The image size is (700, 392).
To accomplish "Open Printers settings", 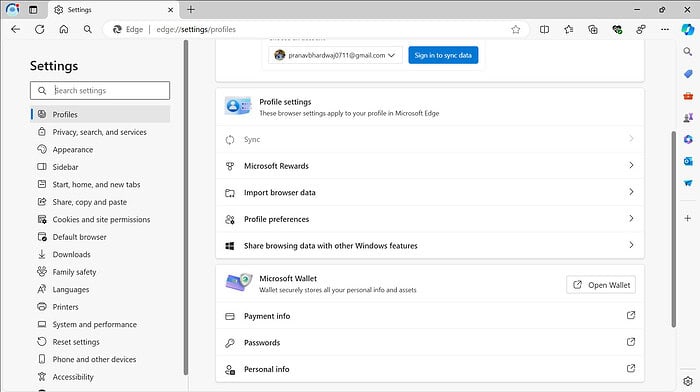I will 100,307.
